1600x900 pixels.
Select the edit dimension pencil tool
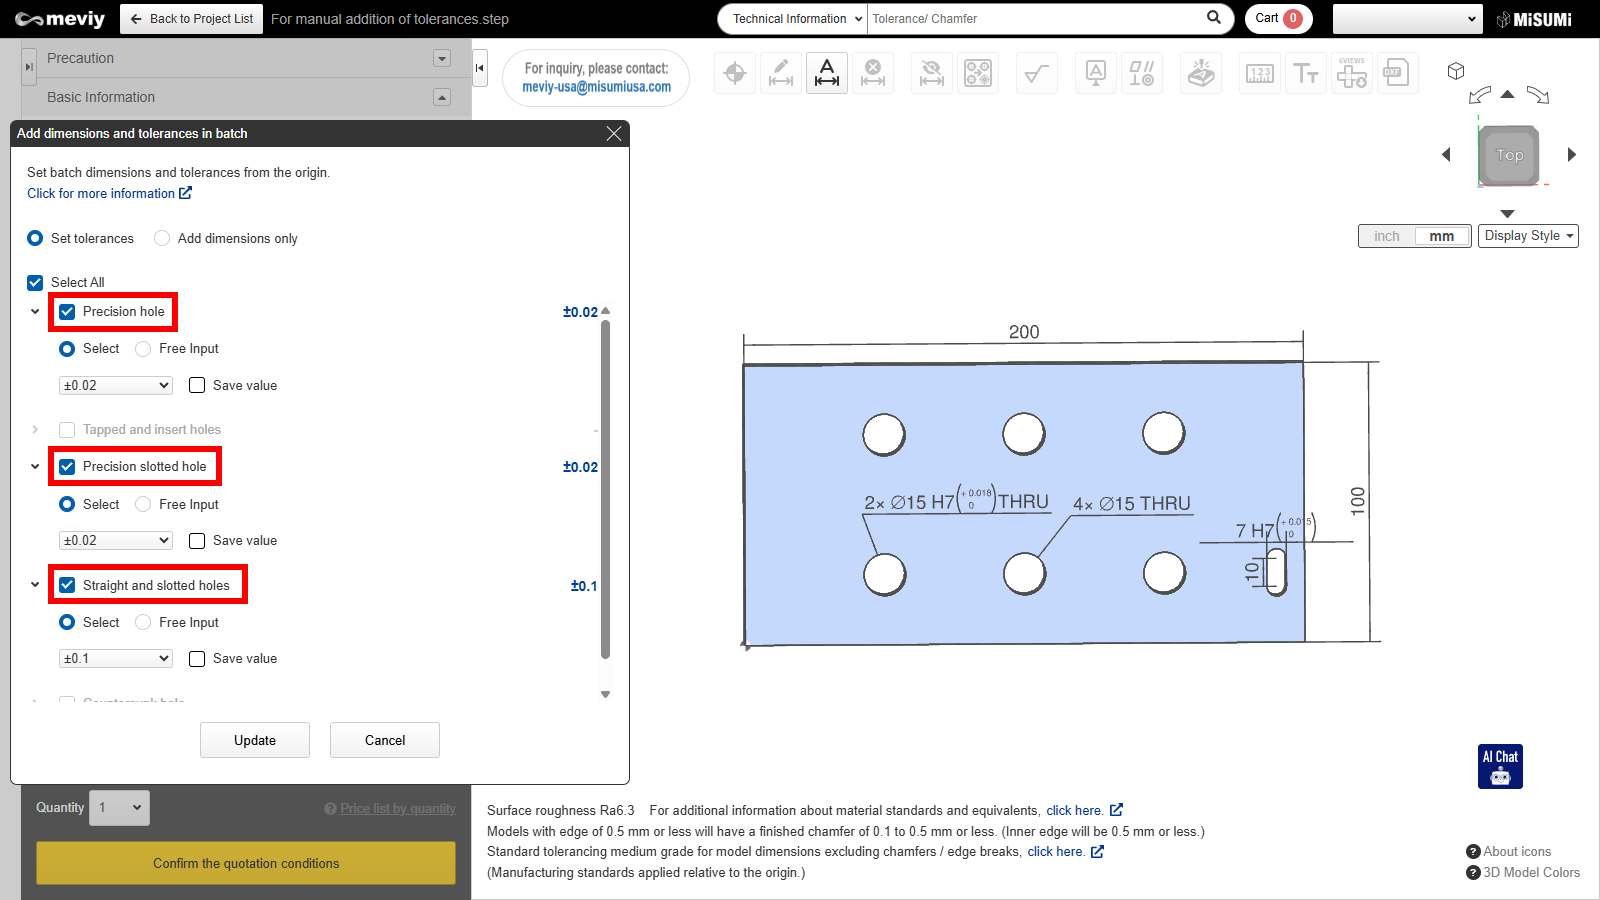click(781, 73)
